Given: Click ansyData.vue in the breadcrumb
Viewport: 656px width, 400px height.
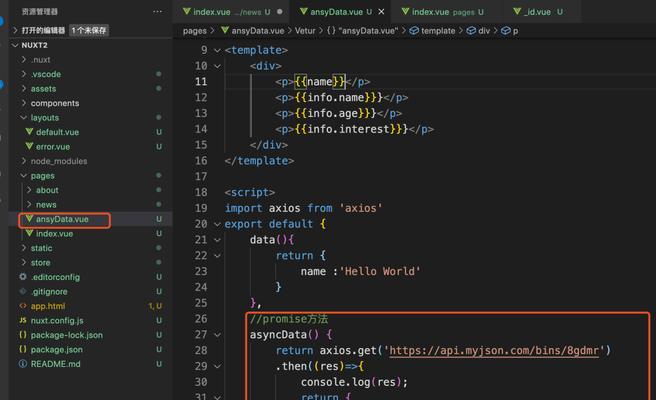Looking at the screenshot, I should coord(258,31).
